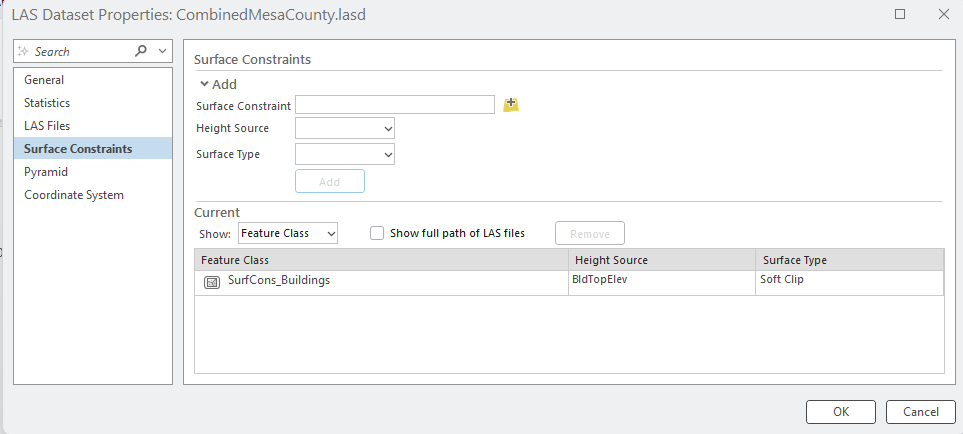Select the Surface Constraints page
This screenshot has width=963, height=434.
coord(93,149)
